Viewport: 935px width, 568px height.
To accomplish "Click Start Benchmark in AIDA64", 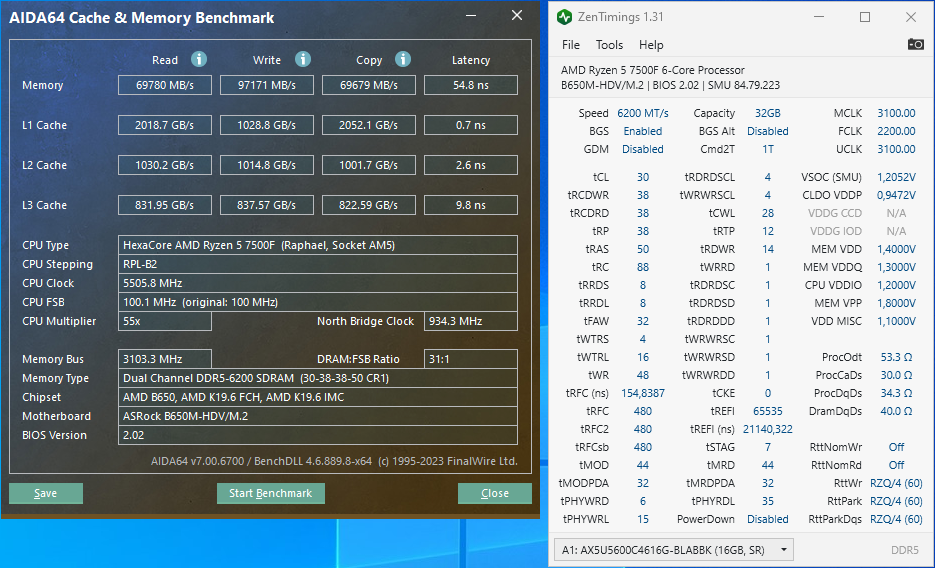I will [x=271, y=493].
